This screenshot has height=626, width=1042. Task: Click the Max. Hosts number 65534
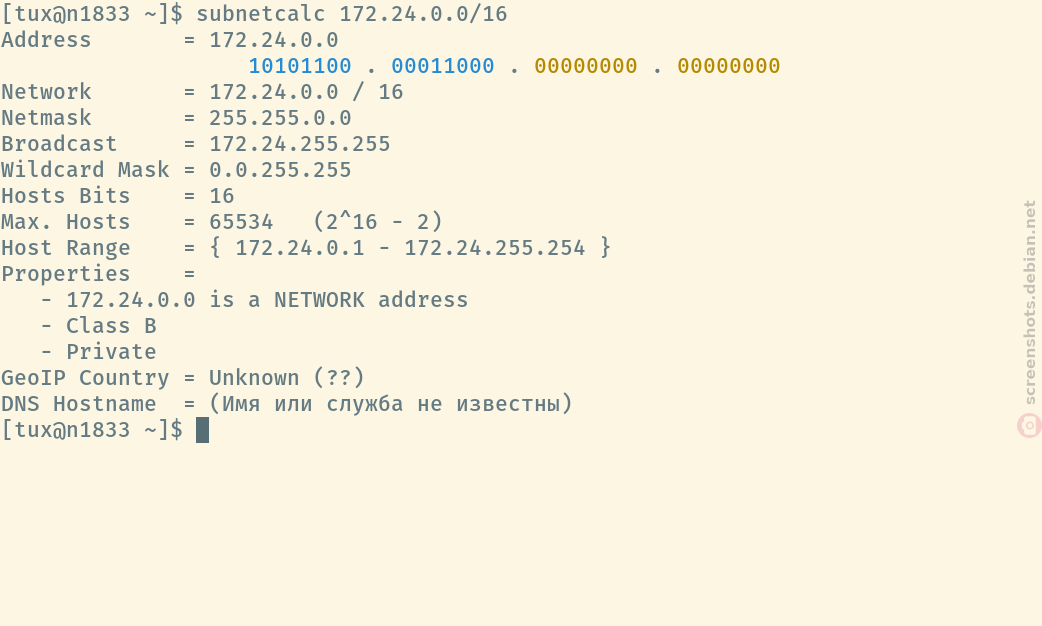[x=241, y=221]
